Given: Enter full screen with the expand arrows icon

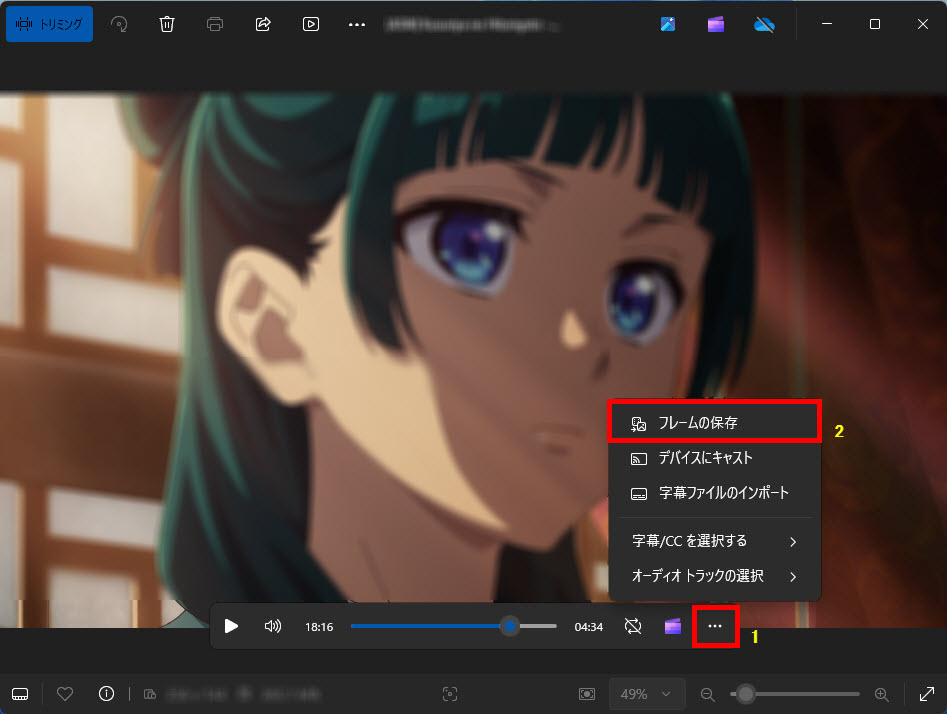Looking at the screenshot, I should [926, 693].
